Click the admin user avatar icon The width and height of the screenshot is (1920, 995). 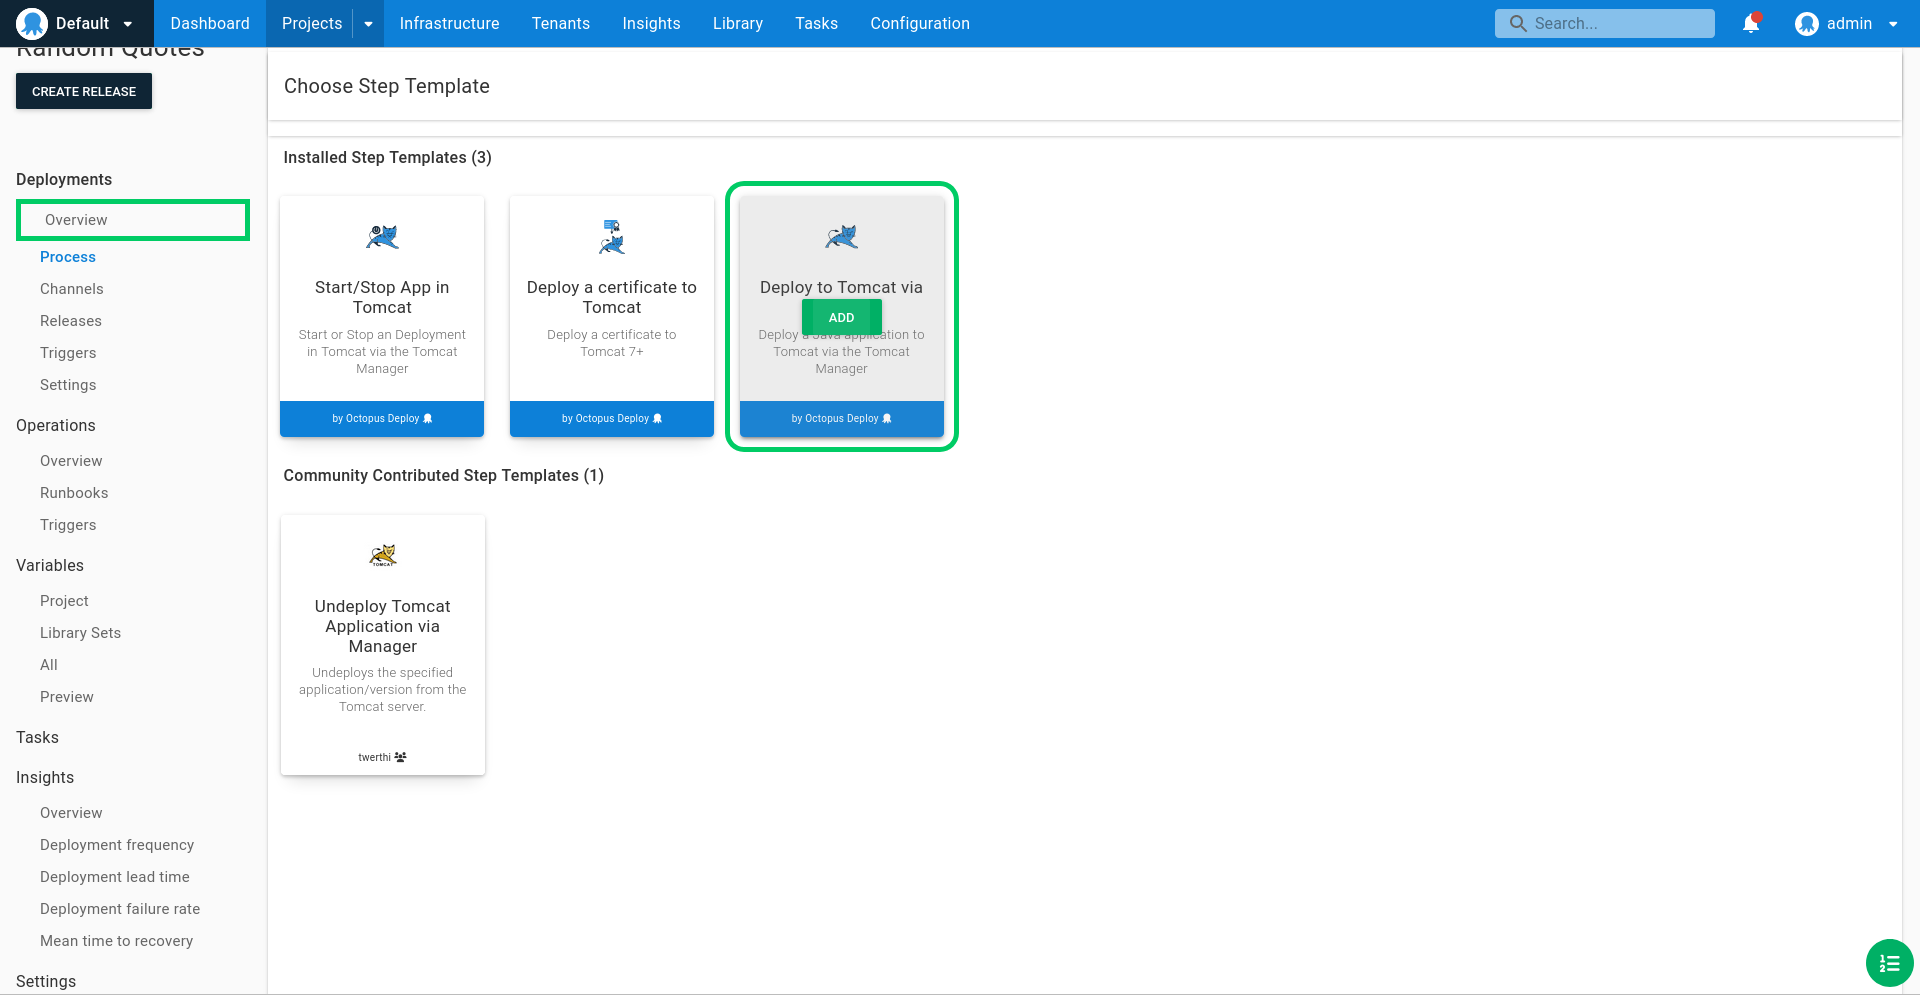(1806, 24)
